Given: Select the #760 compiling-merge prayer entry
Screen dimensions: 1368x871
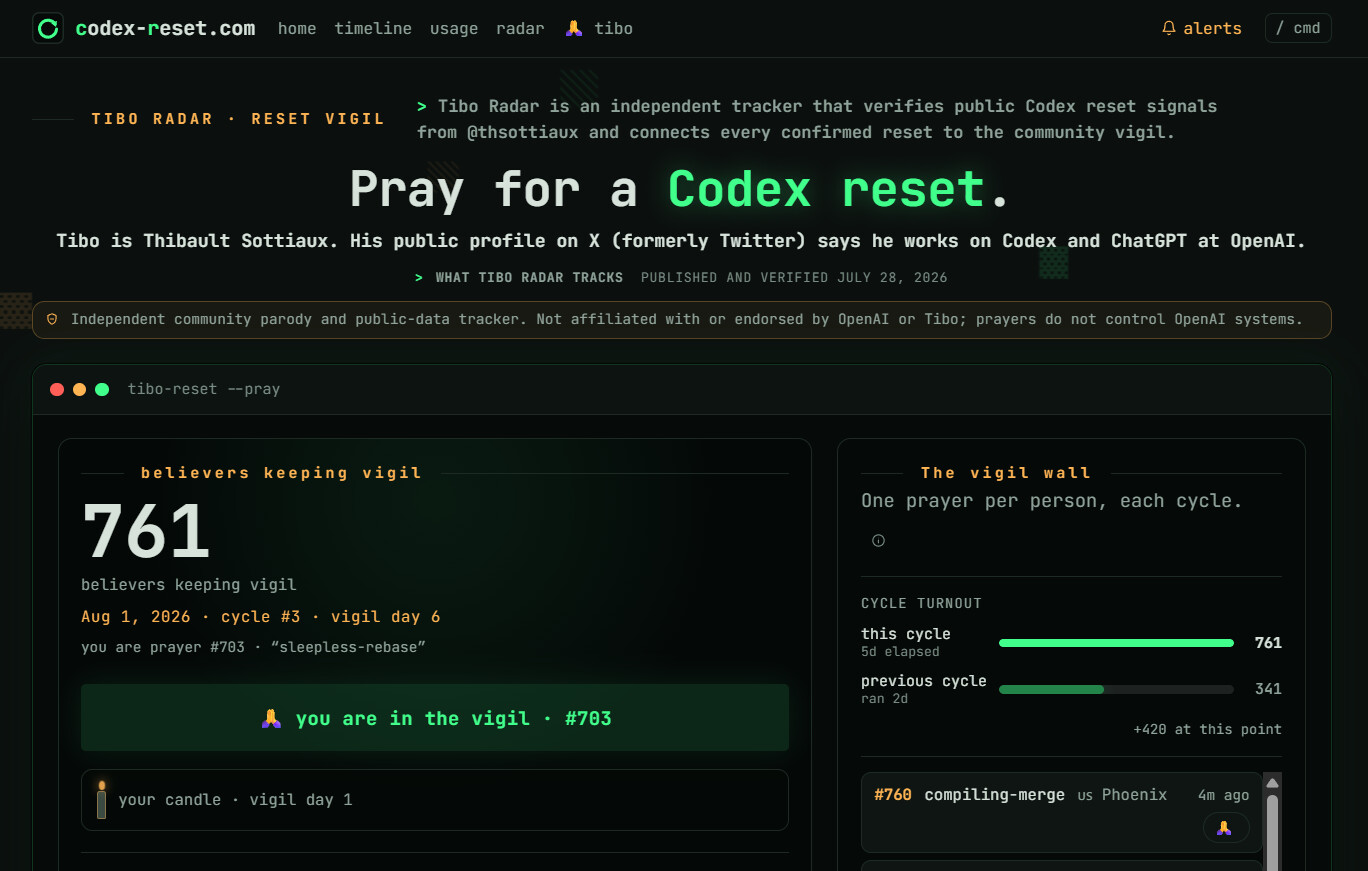Looking at the screenshot, I should 1061,812.
